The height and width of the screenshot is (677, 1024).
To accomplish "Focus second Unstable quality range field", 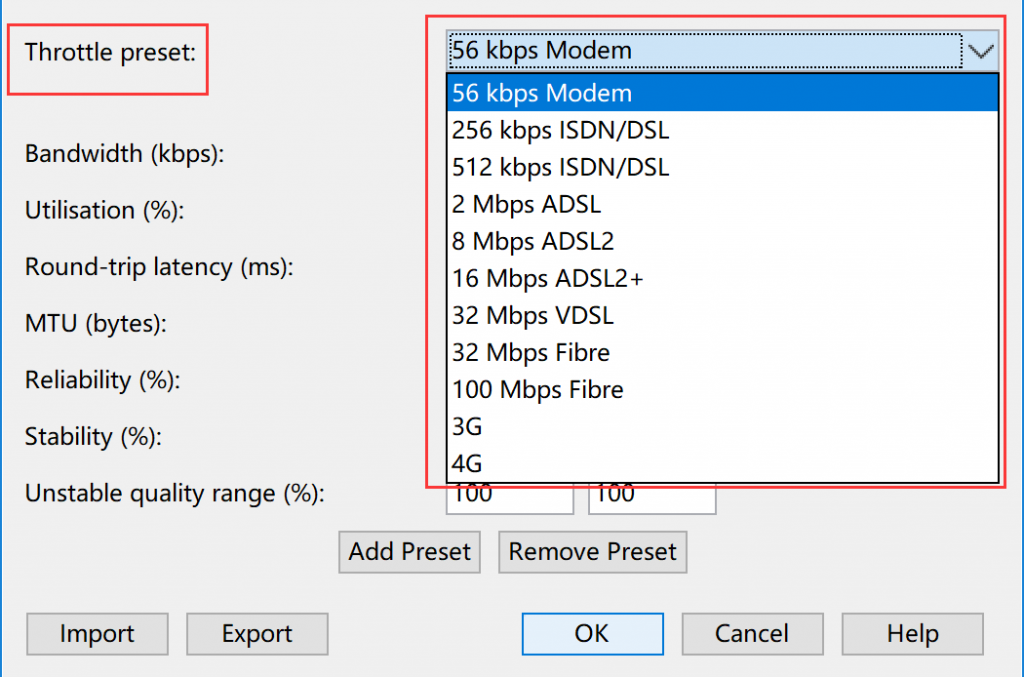I will point(652,498).
